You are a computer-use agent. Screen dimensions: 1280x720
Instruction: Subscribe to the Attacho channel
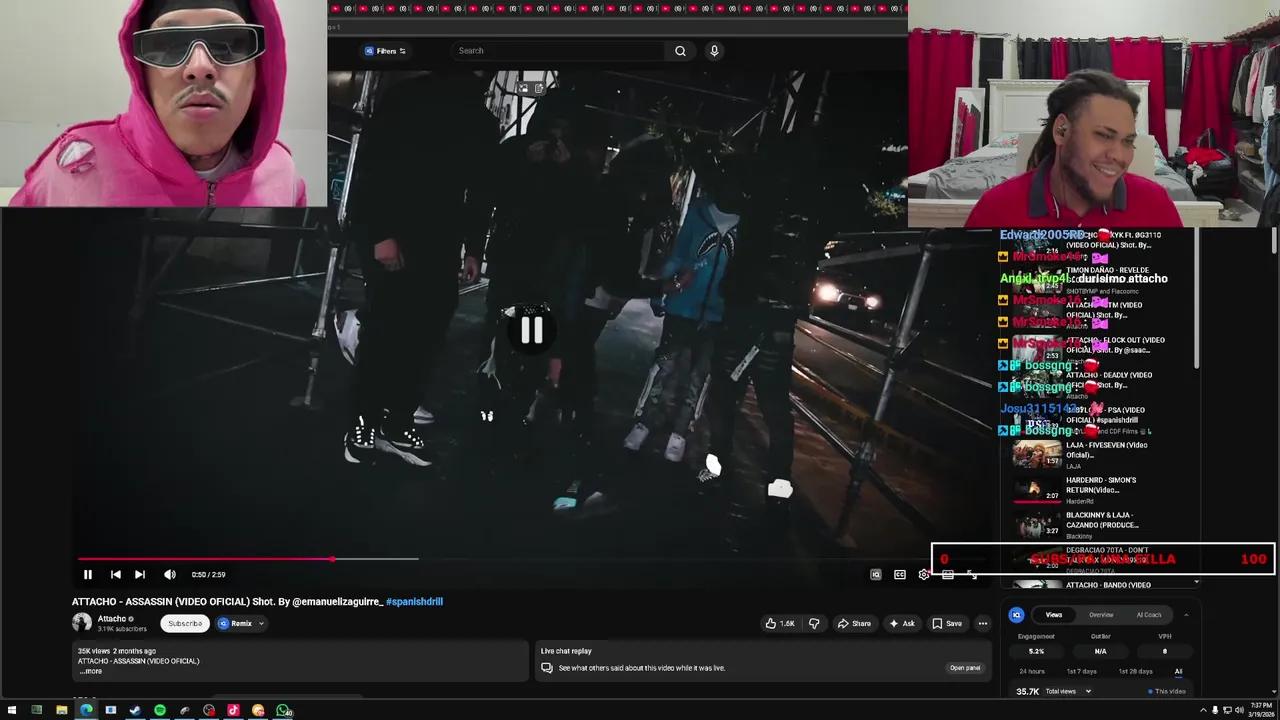tap(185, 623)
